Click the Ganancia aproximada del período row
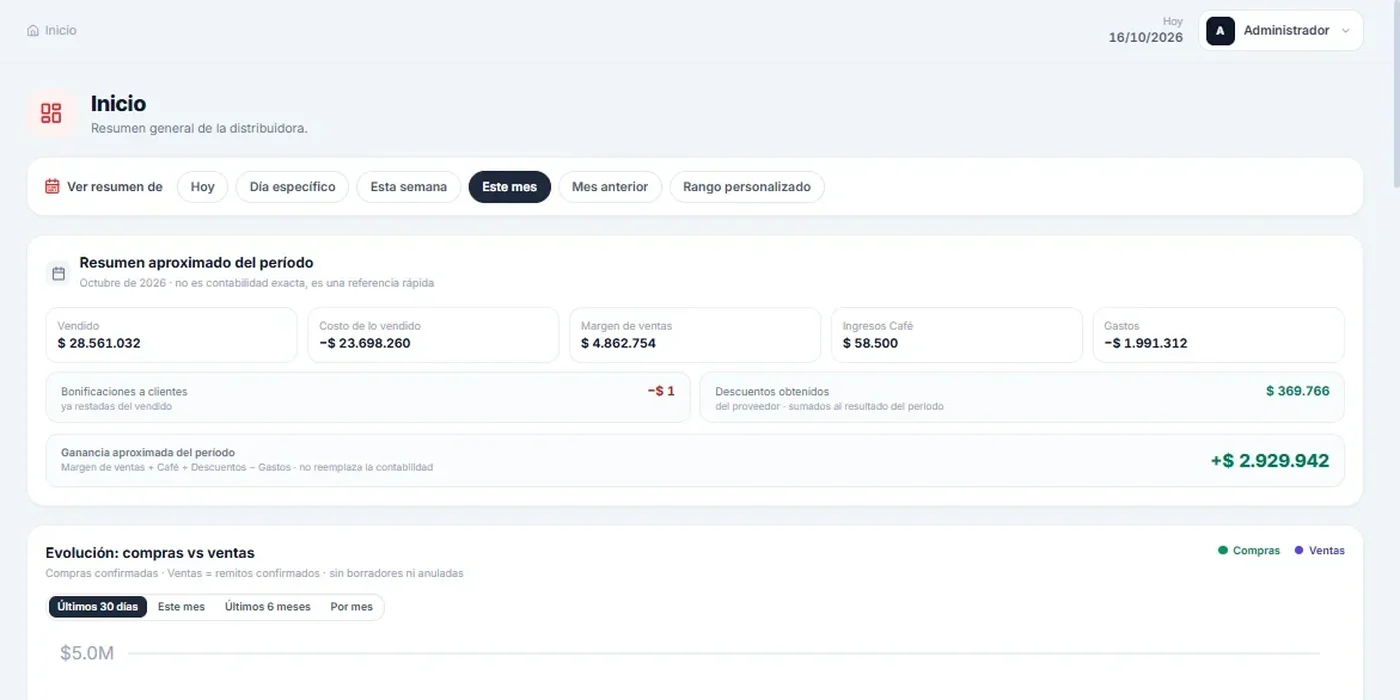1400x700 pixels. click(x=695, y=461)
